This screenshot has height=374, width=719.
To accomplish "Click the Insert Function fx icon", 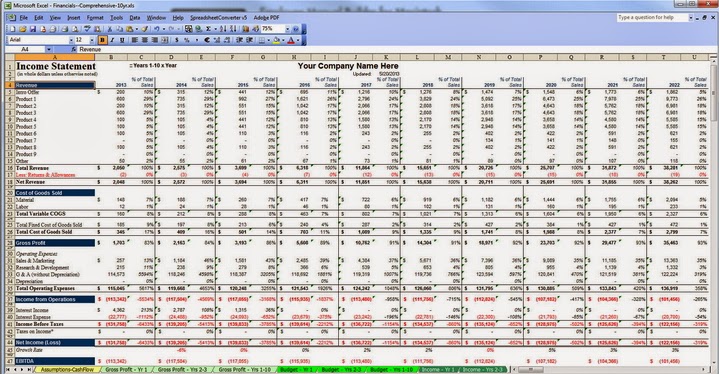I will point(74,49).
